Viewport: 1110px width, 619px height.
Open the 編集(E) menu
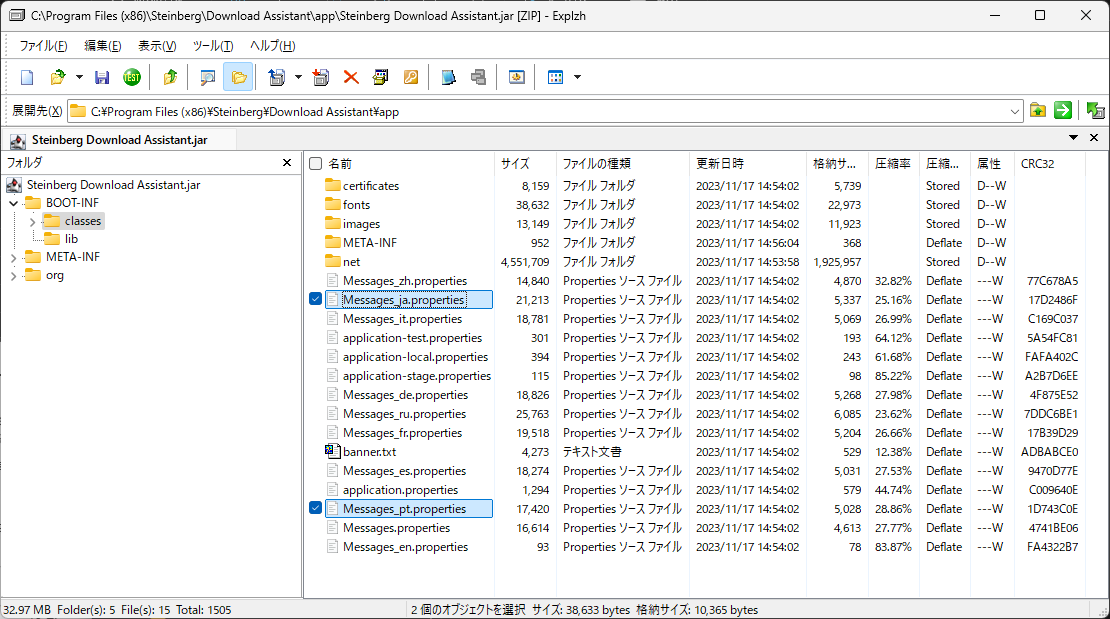(103, 45)
